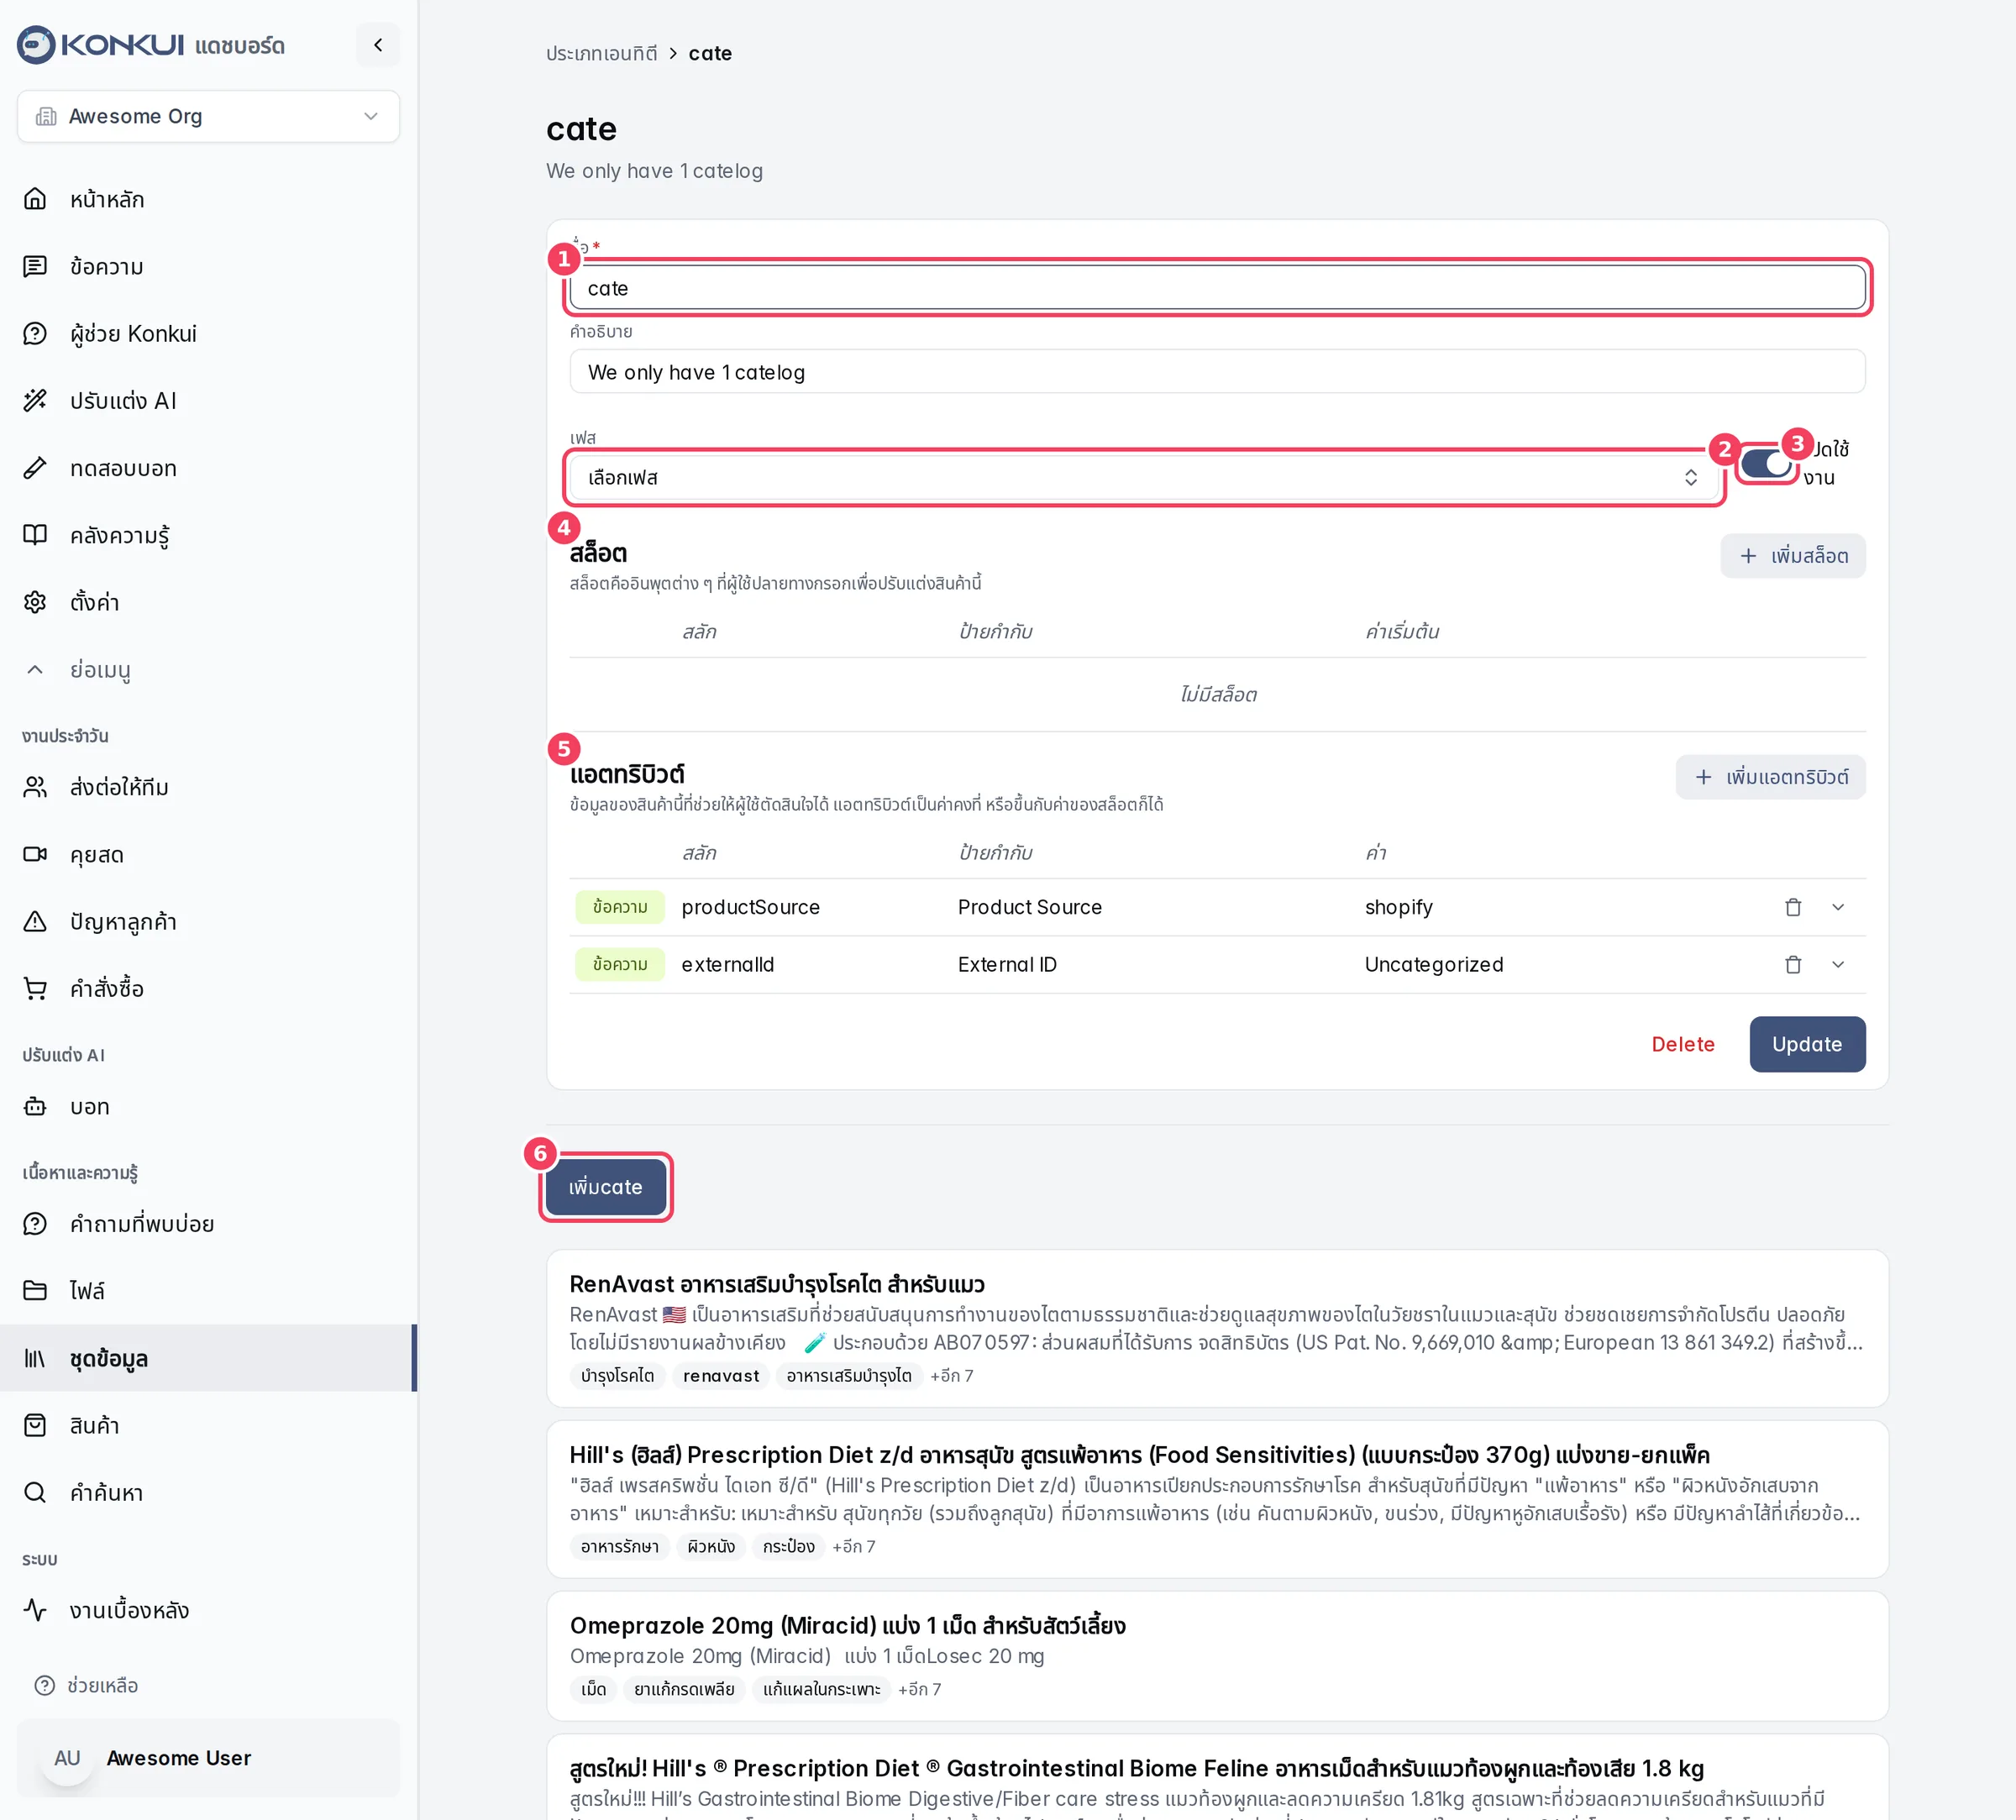This screenshot has height=1820, width=2016.
Task: Click the ไฟล์ folder icon
Action: coord(35,1290)
